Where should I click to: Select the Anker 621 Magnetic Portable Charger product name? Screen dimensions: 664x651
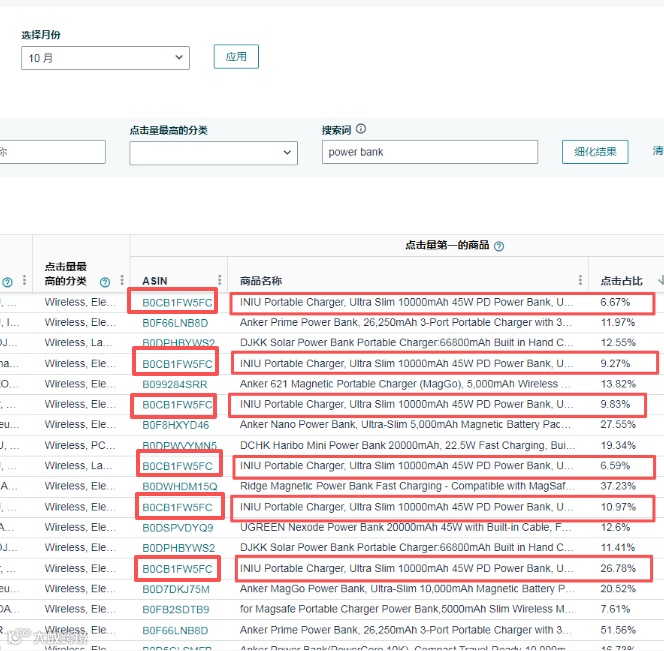pyautogui.click(x=405, y=384)
